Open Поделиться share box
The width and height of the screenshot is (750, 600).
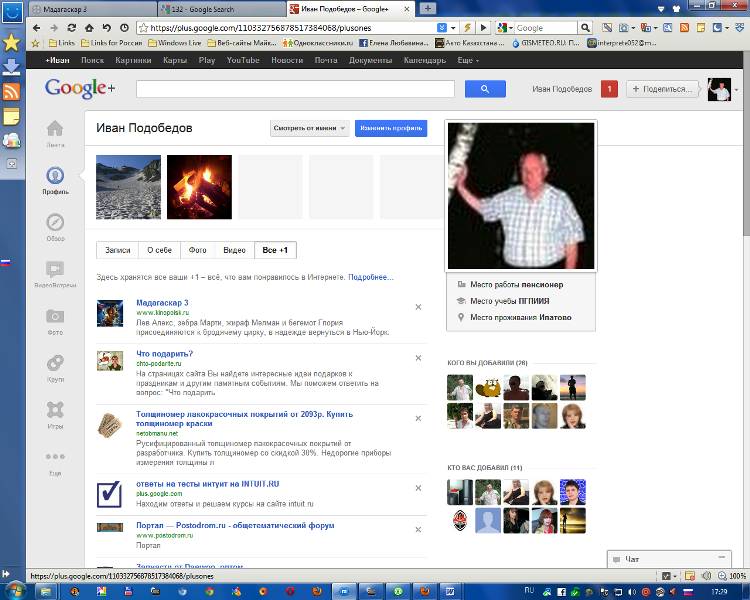(663, 89)
